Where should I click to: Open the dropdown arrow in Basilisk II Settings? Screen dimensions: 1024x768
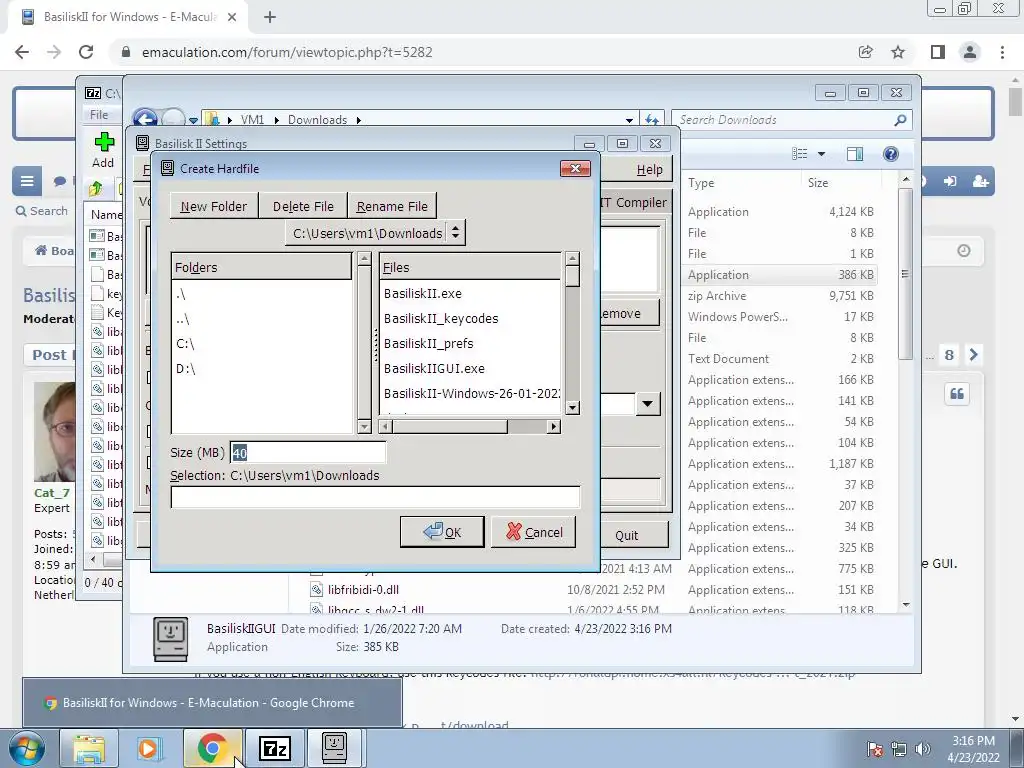coord(647,404)
